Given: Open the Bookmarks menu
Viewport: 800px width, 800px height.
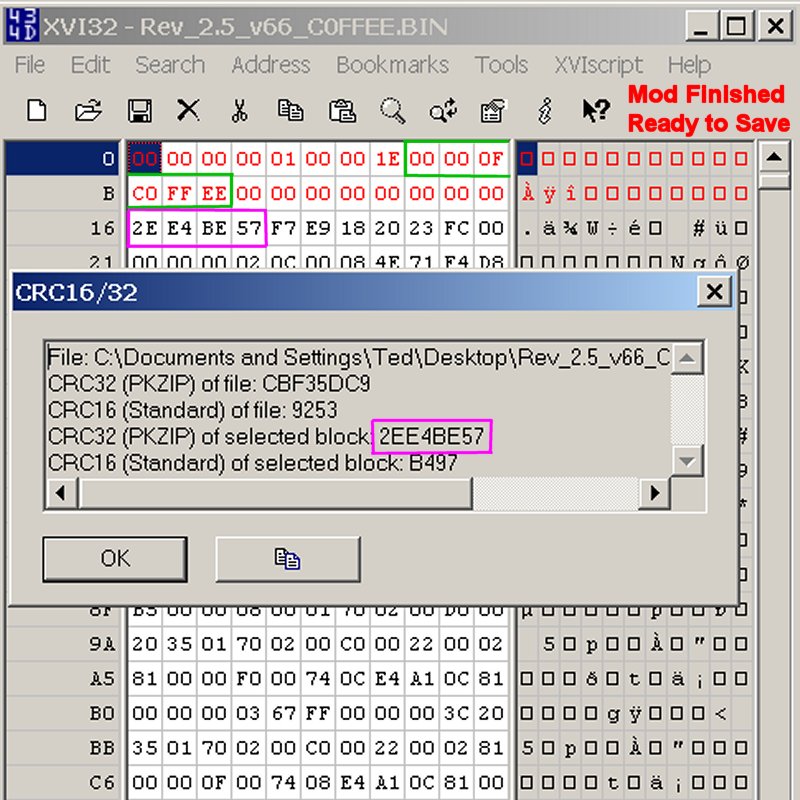Looking at the screenshot, I should pyautogui.click(x=392, y=65).
